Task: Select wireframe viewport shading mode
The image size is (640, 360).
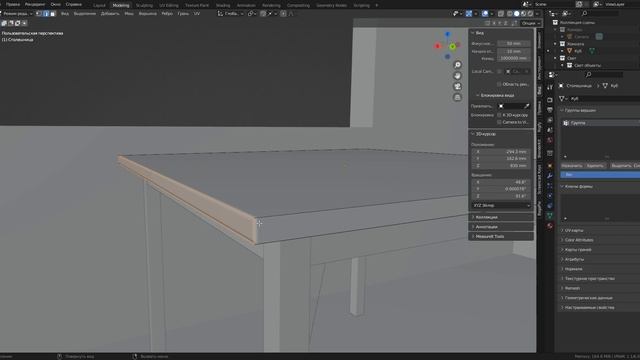Action: click(x=510, y=13)
